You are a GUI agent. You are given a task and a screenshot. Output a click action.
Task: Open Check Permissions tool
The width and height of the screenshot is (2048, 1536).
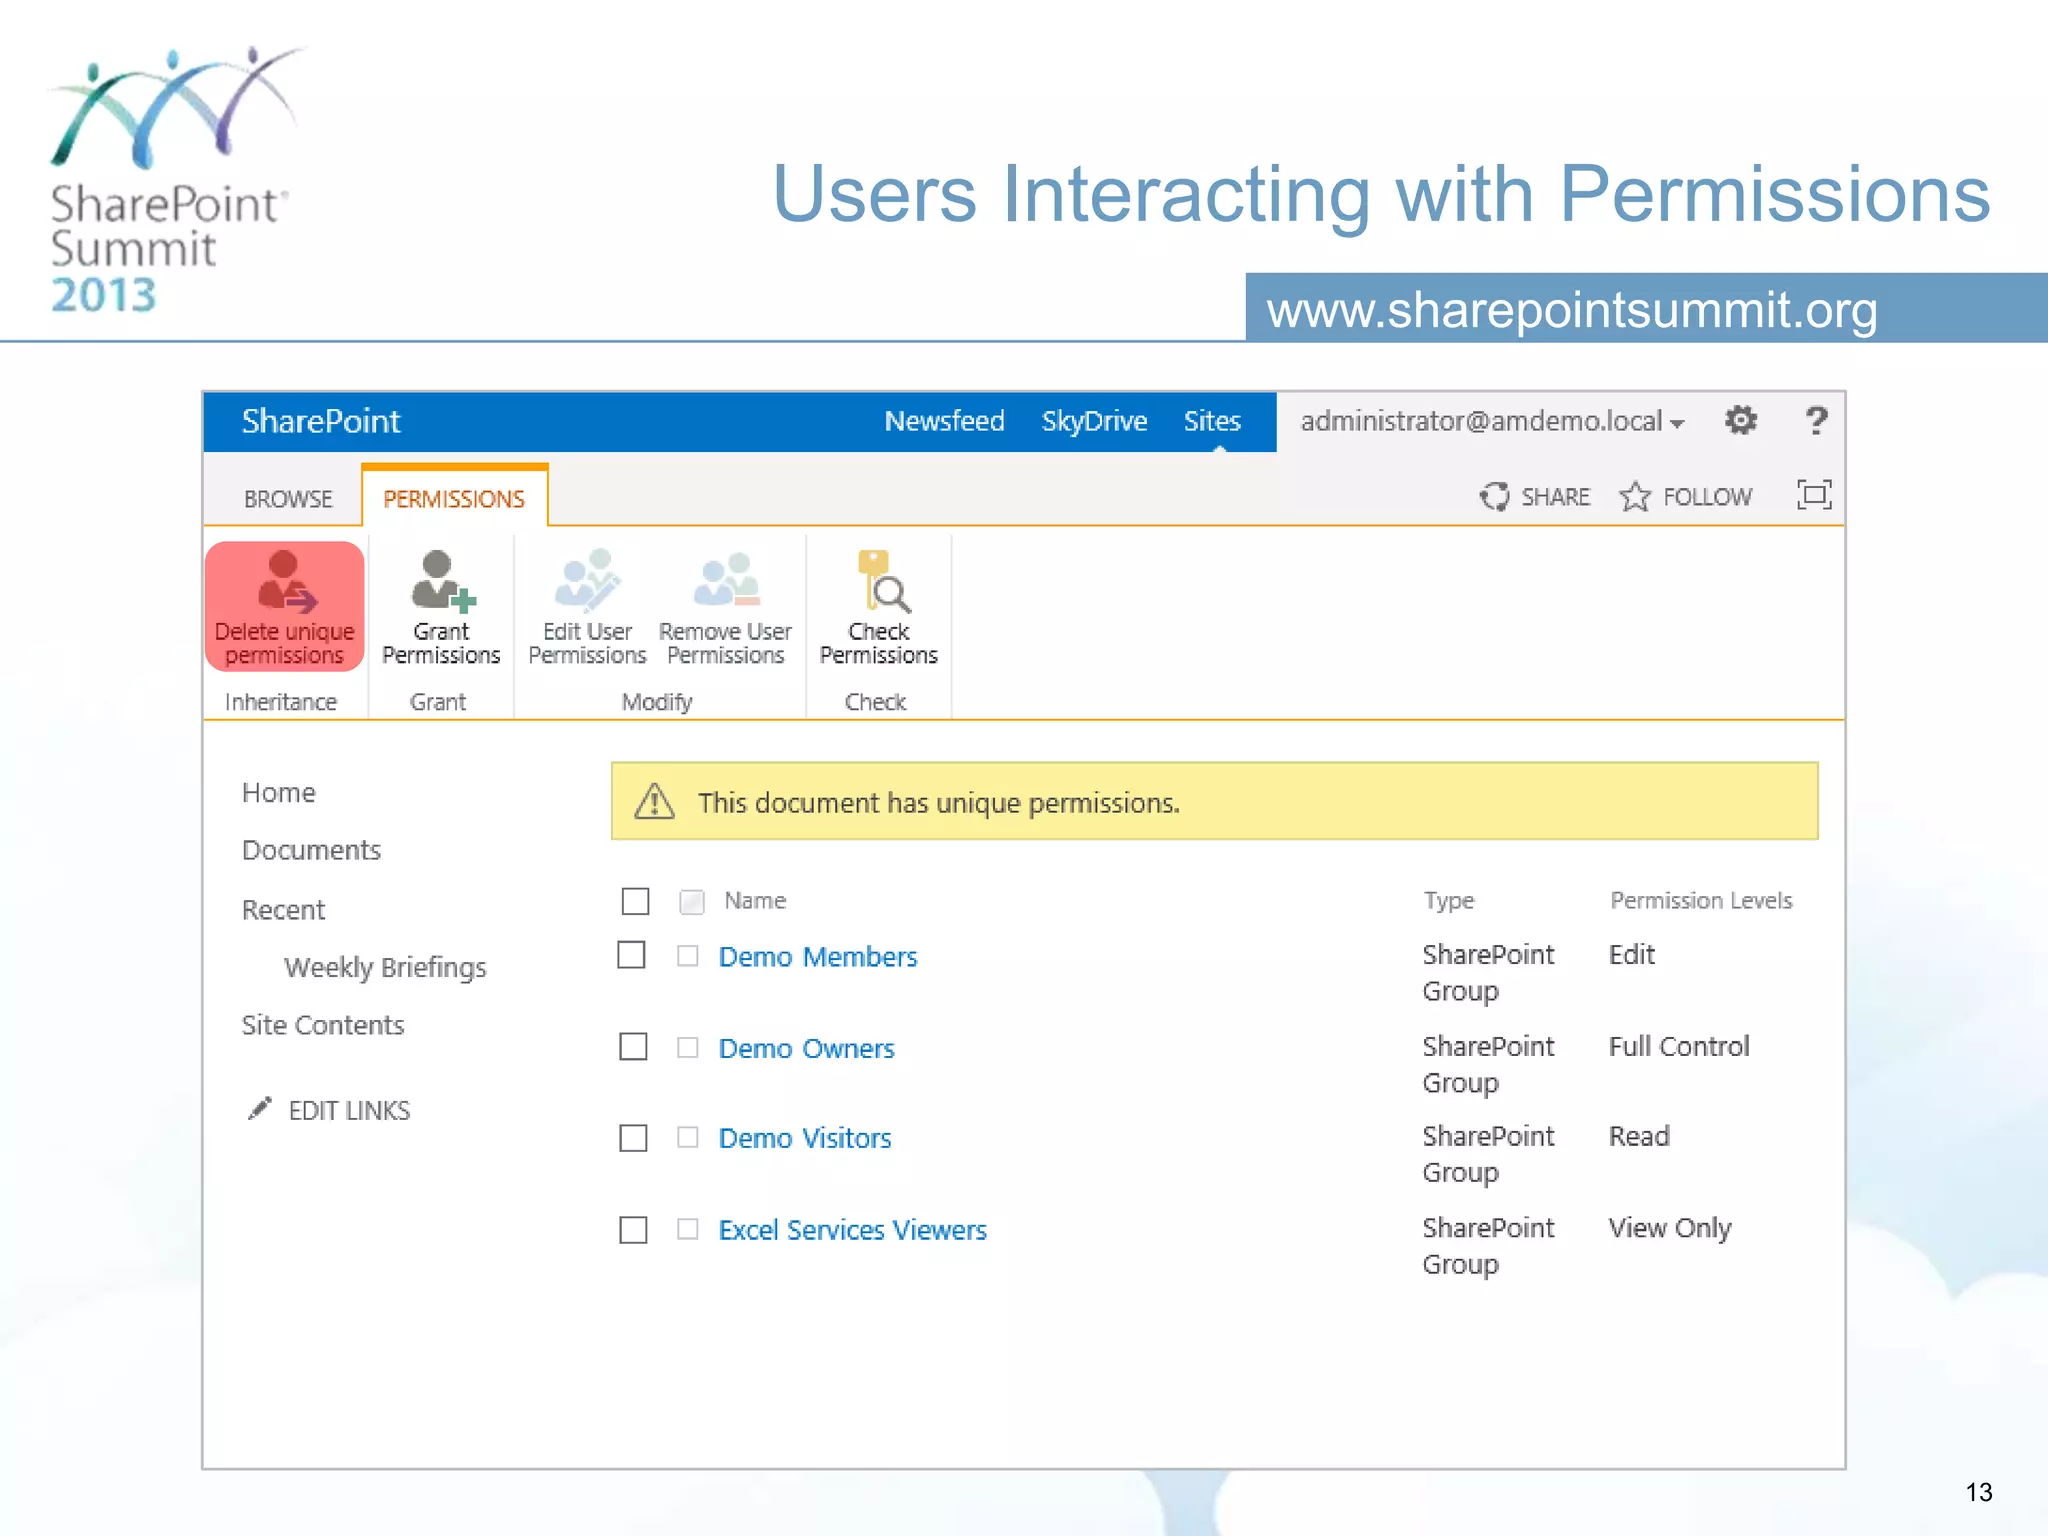(879, 607)
